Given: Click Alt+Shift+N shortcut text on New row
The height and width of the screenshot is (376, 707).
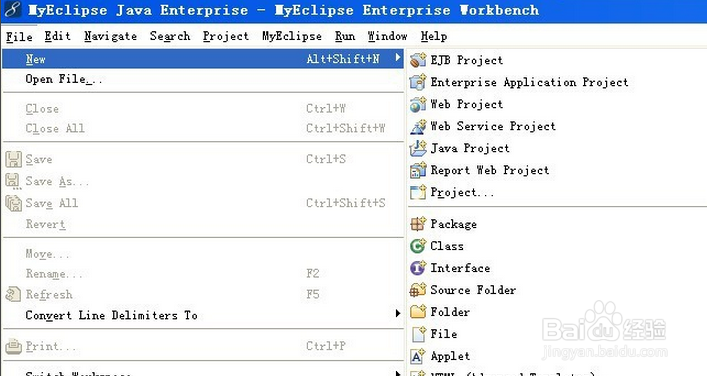Looking at the screenshot, I should (343, 59).
